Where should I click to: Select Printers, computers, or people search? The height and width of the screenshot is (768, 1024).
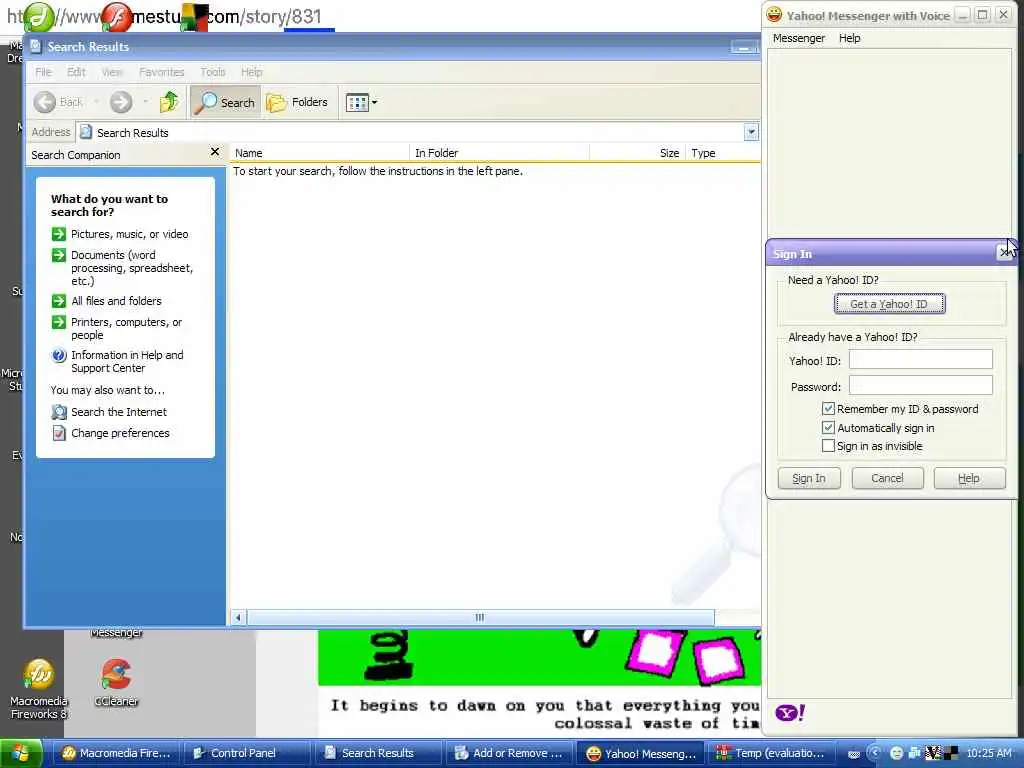tap(127, 328)
